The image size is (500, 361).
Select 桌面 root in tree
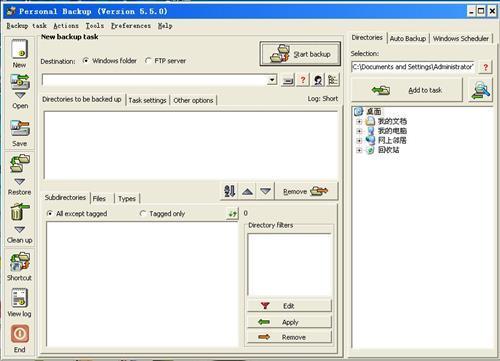click(374, 111)
